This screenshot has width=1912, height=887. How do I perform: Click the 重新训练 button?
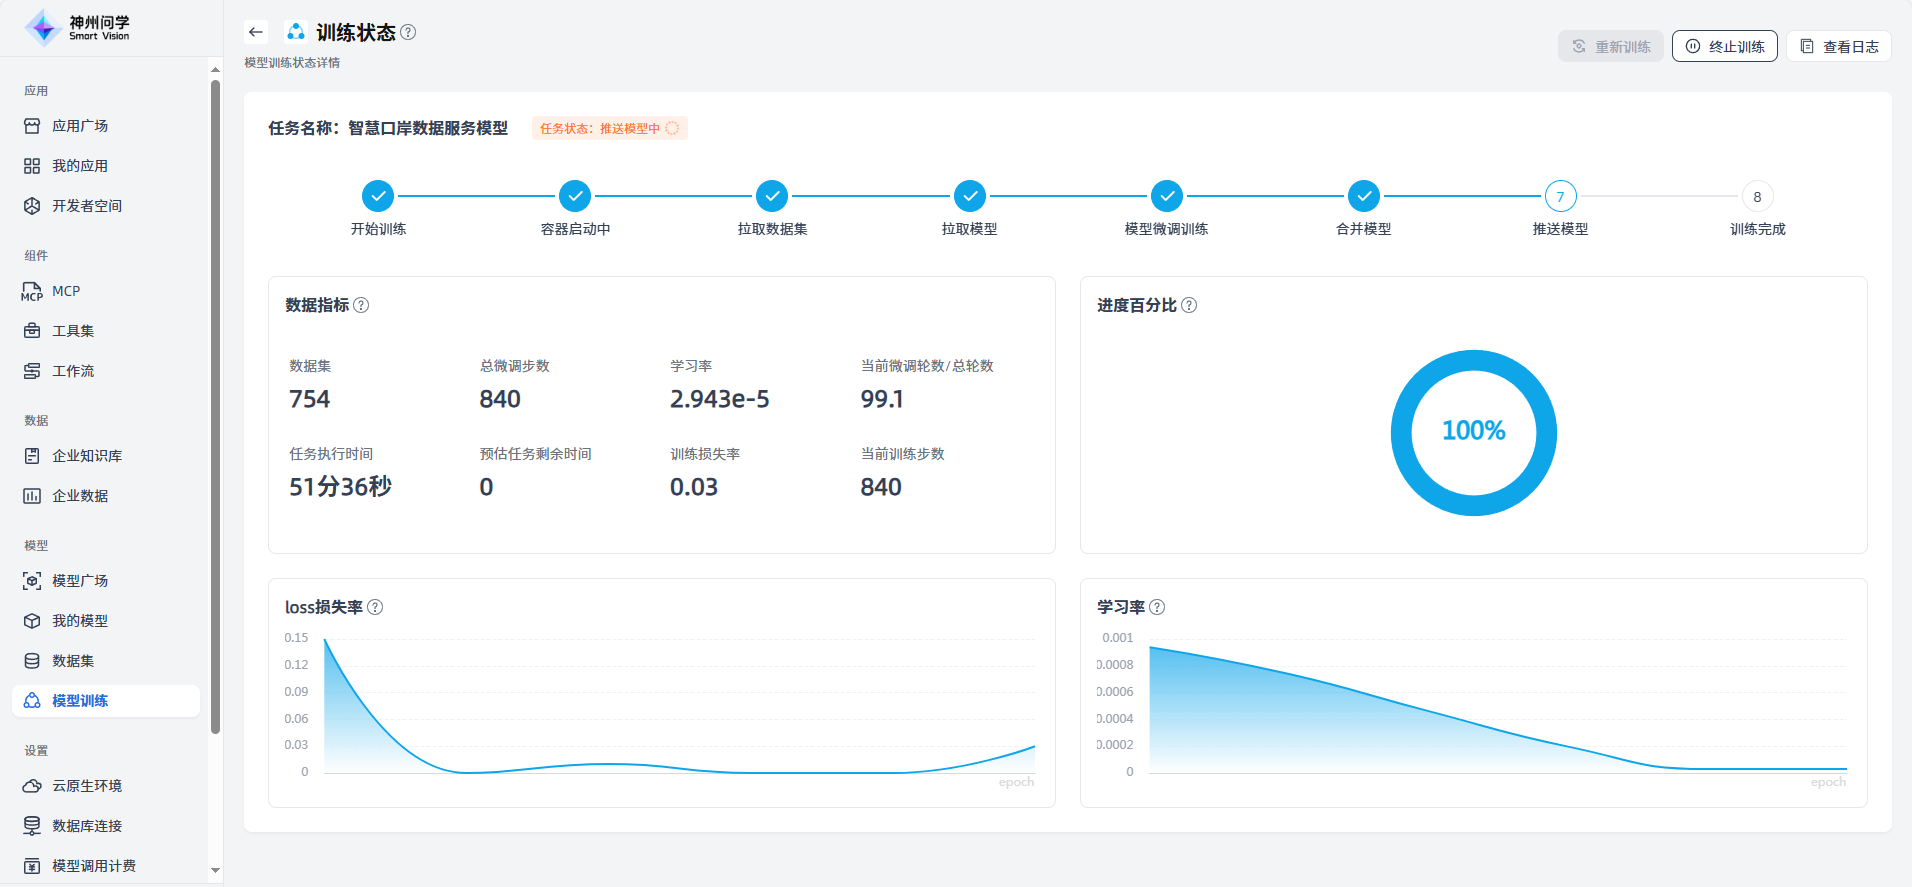(x=1610, y=46)
